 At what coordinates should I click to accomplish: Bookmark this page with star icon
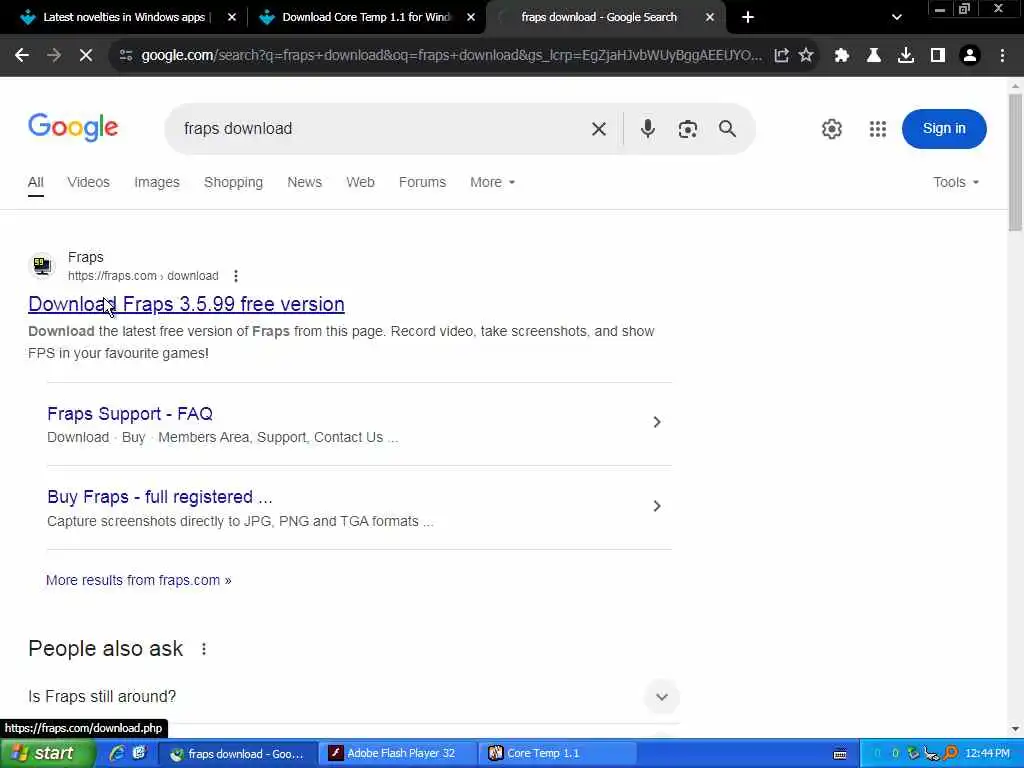point(806,56)
